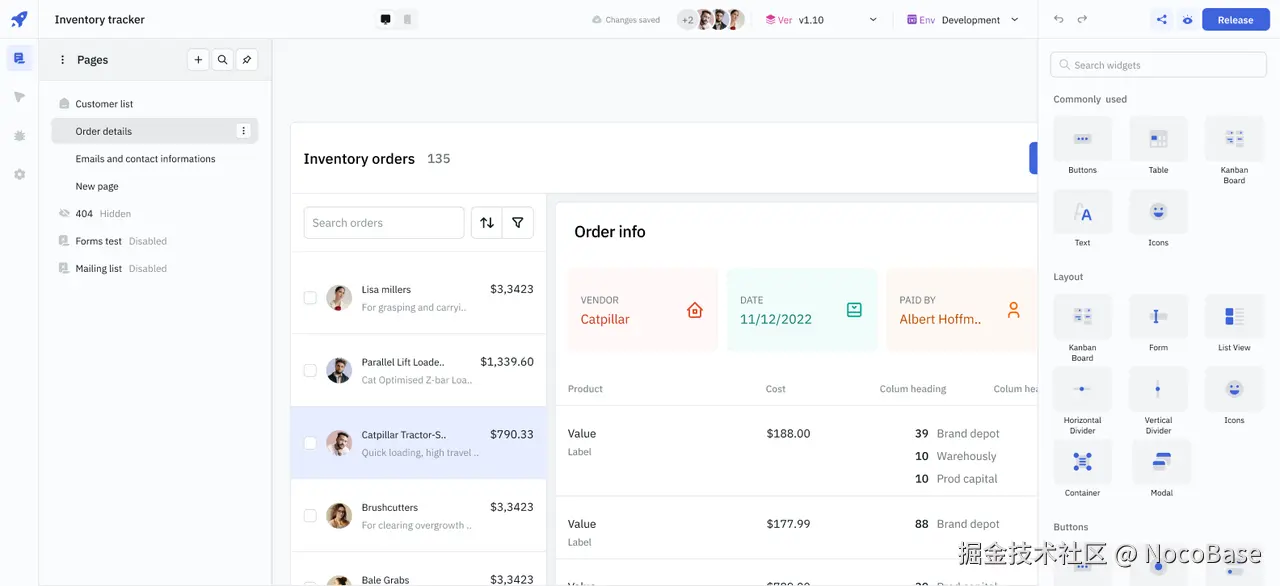The image size is (1280, 586).
Task: Click the Date 11/12/2022 card
Action: [x=802, y=310]
